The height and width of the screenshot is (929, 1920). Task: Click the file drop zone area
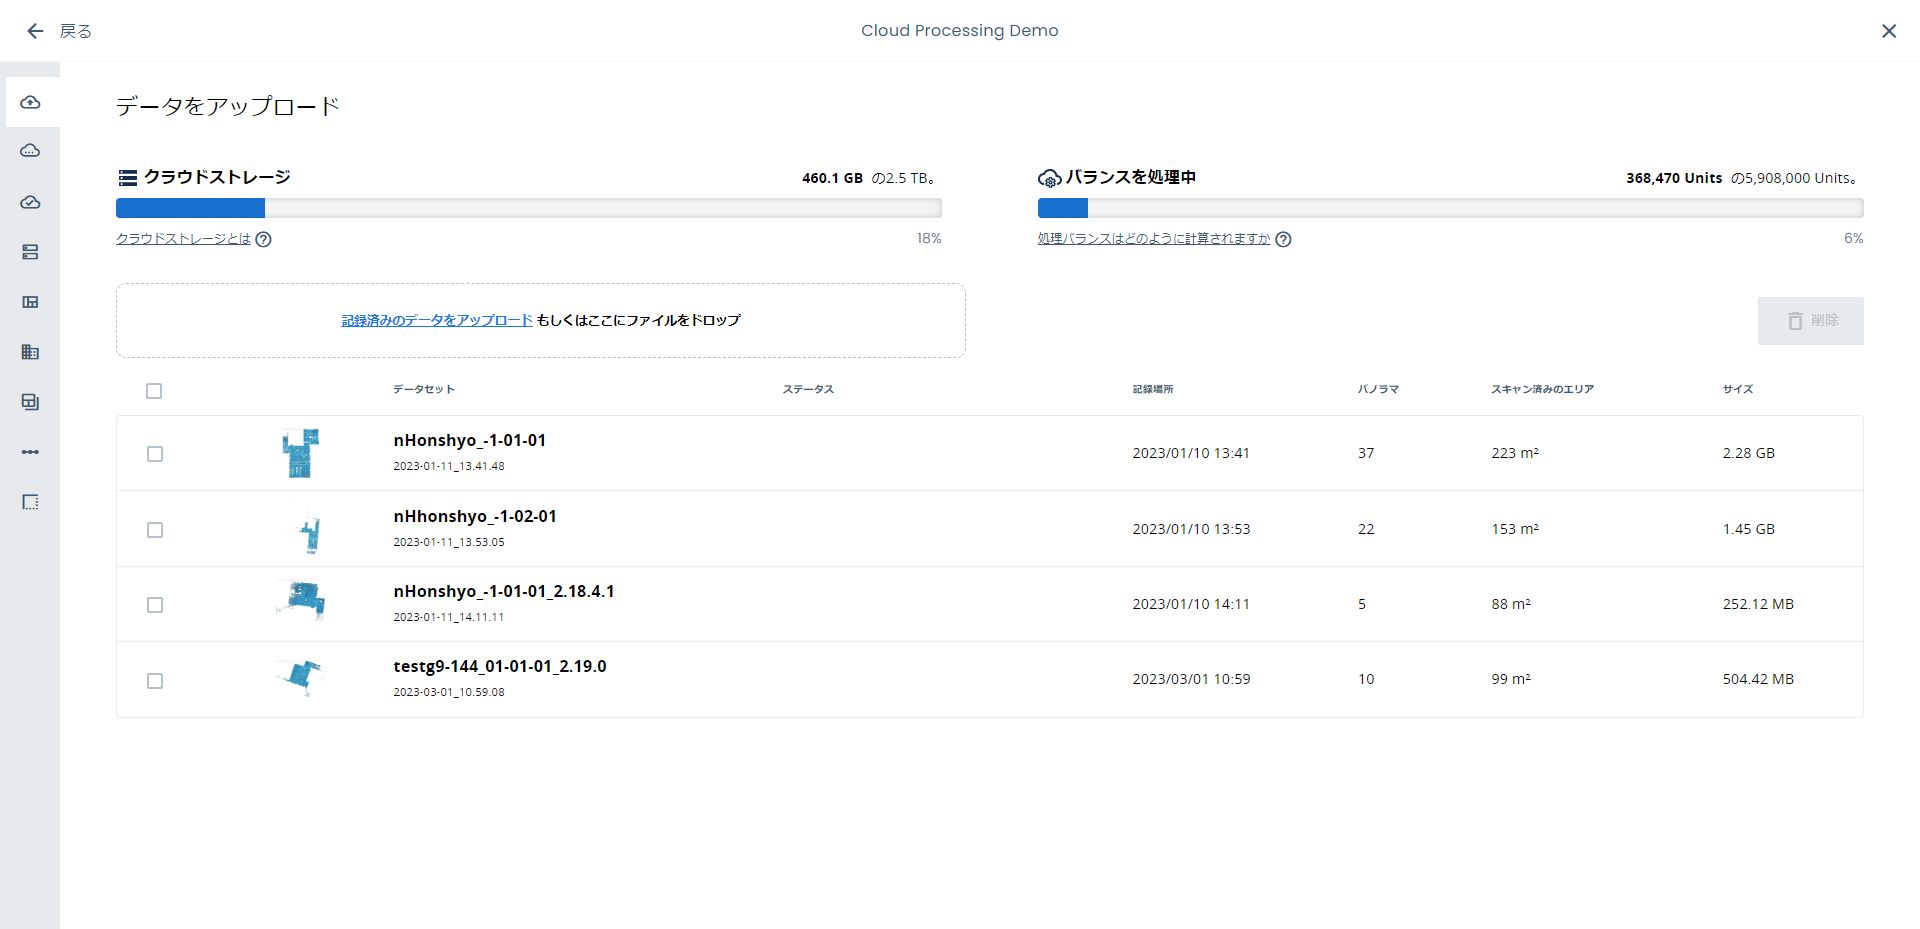(x=541, y=321)
